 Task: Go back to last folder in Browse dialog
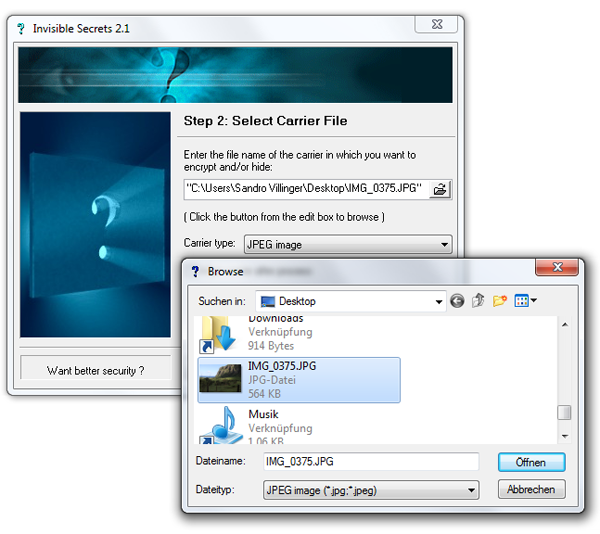tap(457, 301)
